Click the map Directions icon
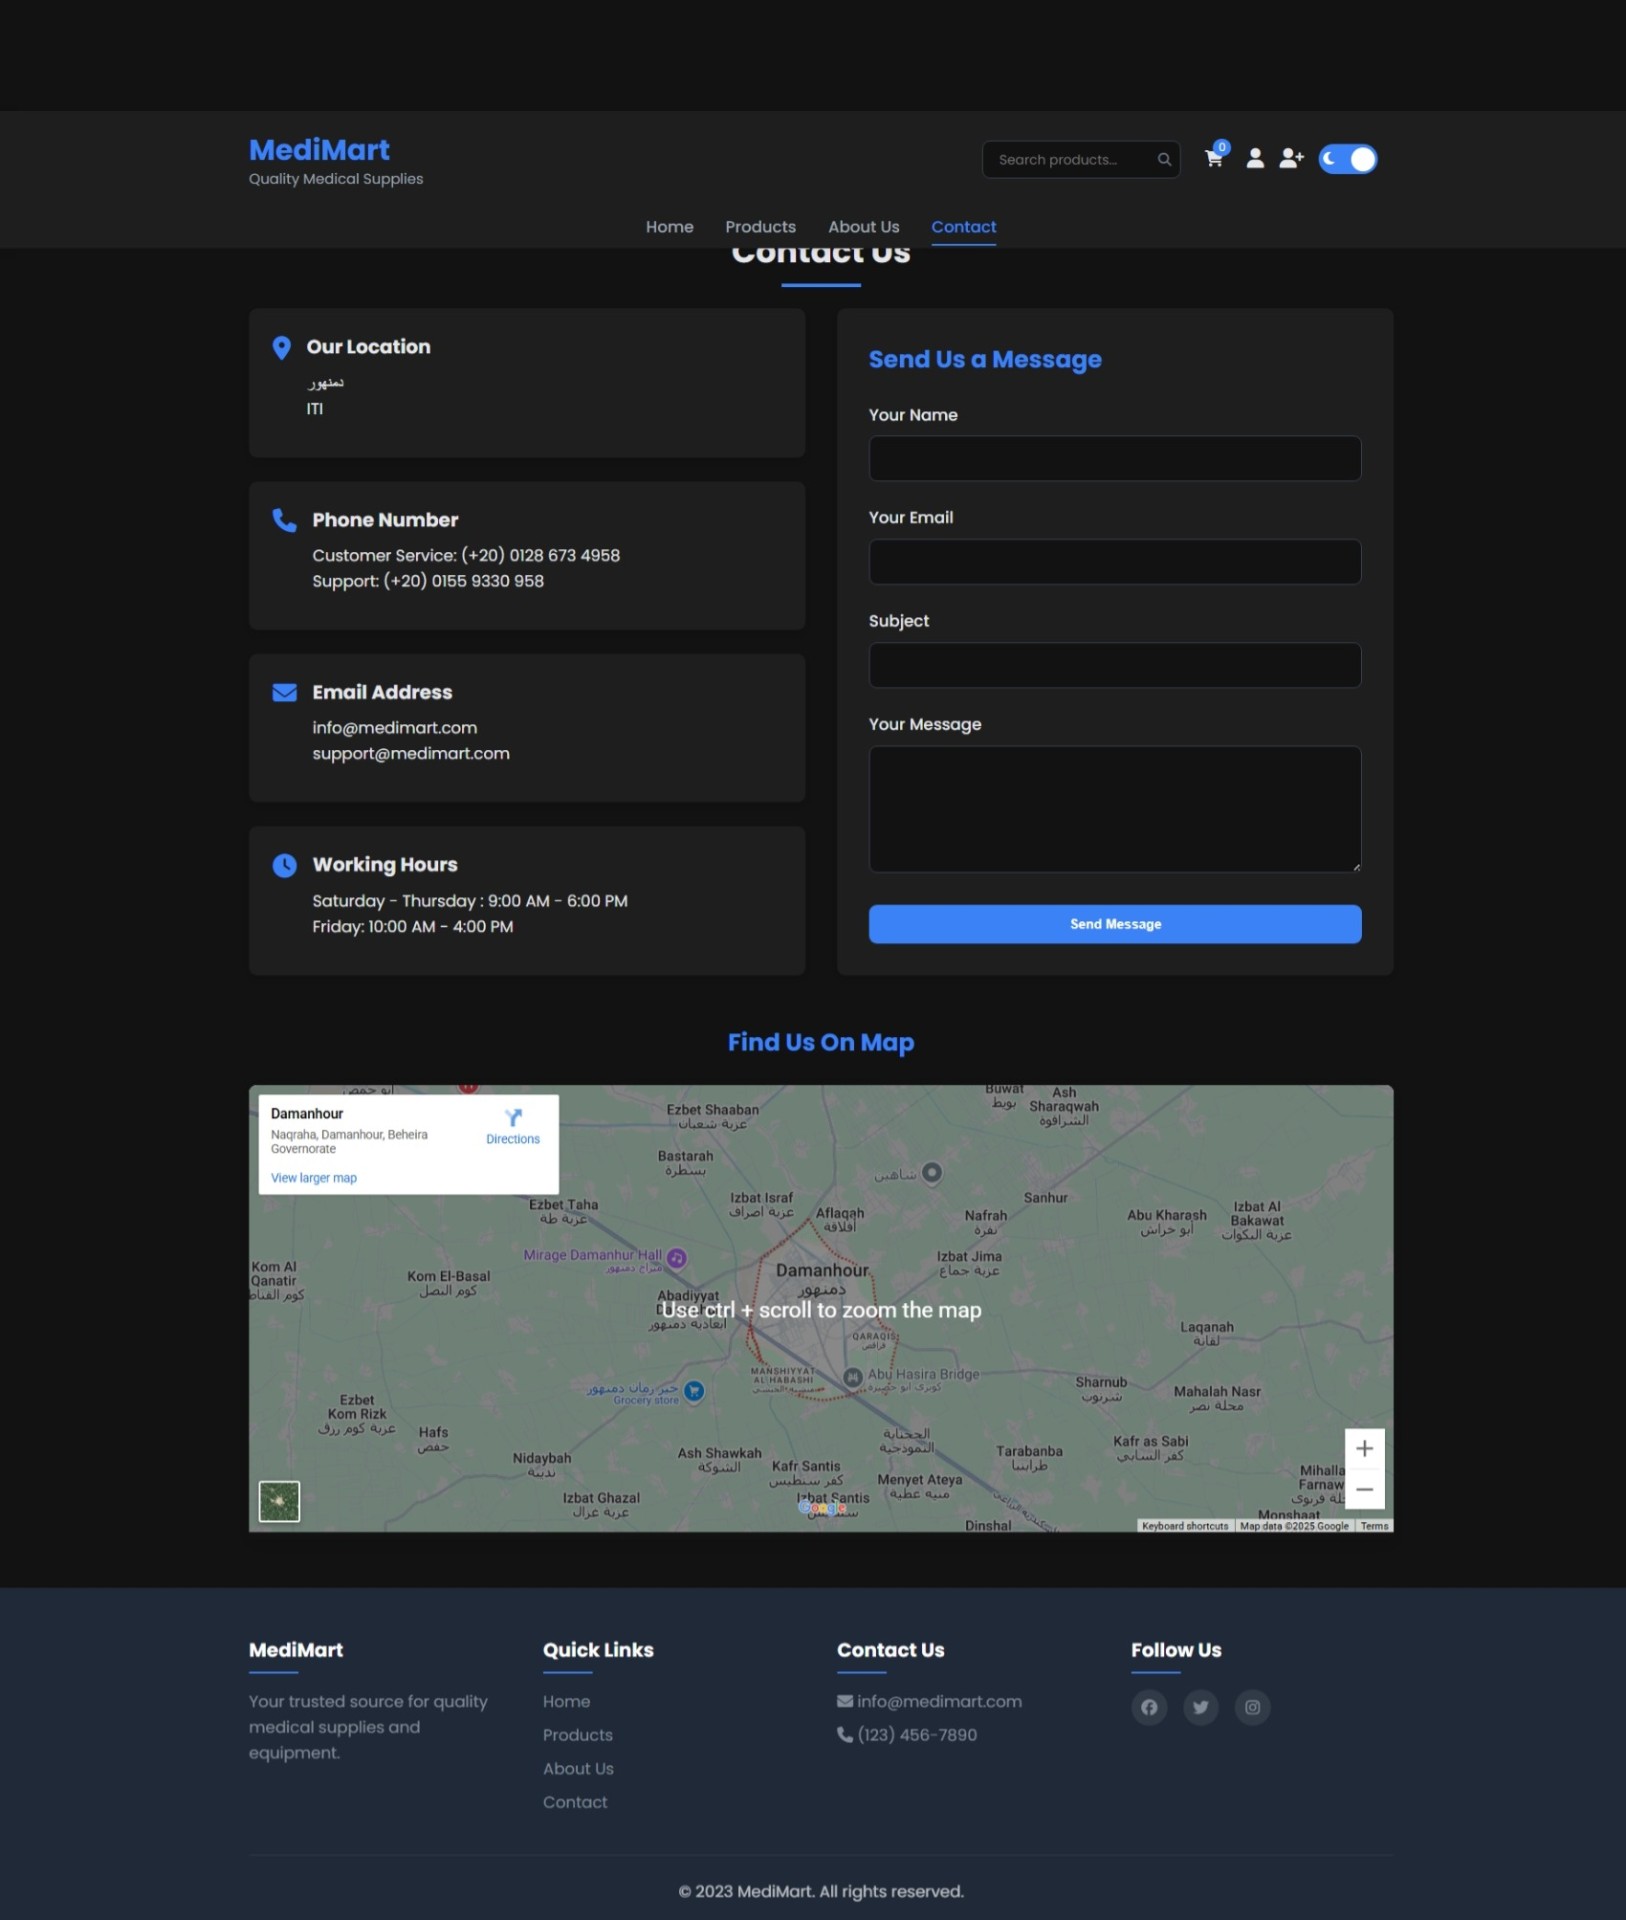Viewport: 1626px width, 1920px height. 513,1118
